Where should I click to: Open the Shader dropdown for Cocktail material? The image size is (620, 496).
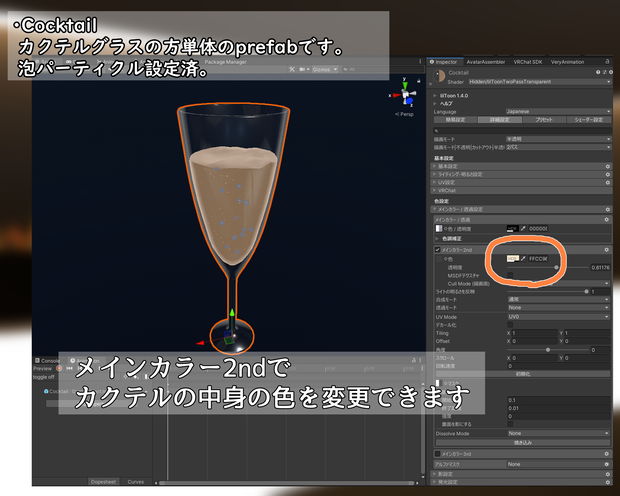(x=540, y=82)
